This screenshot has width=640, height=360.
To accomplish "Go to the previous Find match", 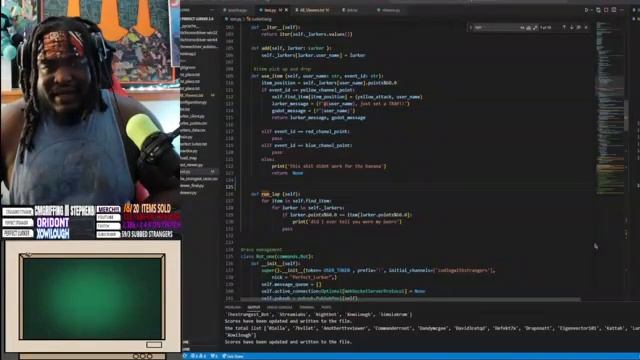I will click(x=564, y=27).
